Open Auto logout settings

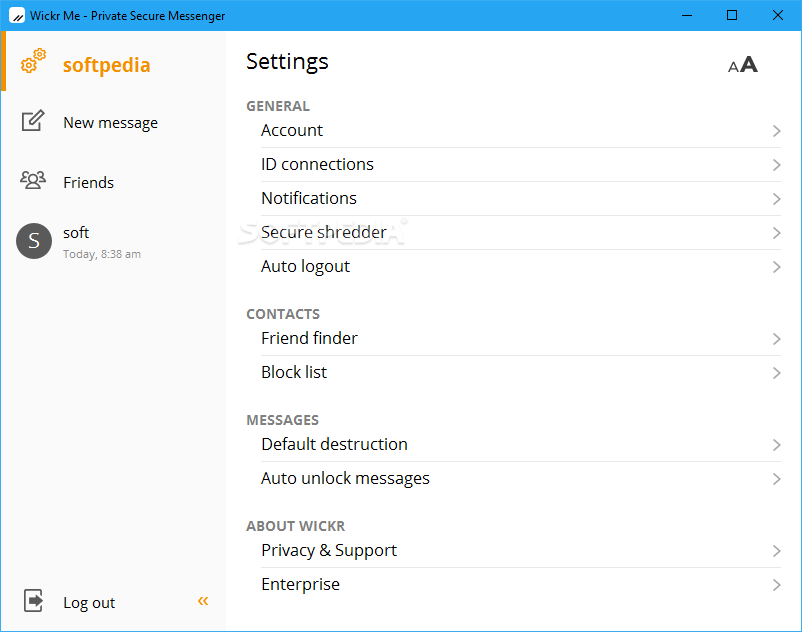pos(521,266)
